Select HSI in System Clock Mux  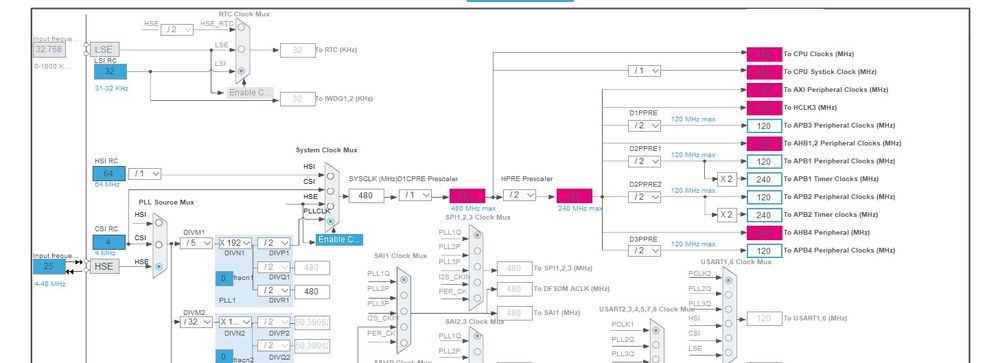330,176
